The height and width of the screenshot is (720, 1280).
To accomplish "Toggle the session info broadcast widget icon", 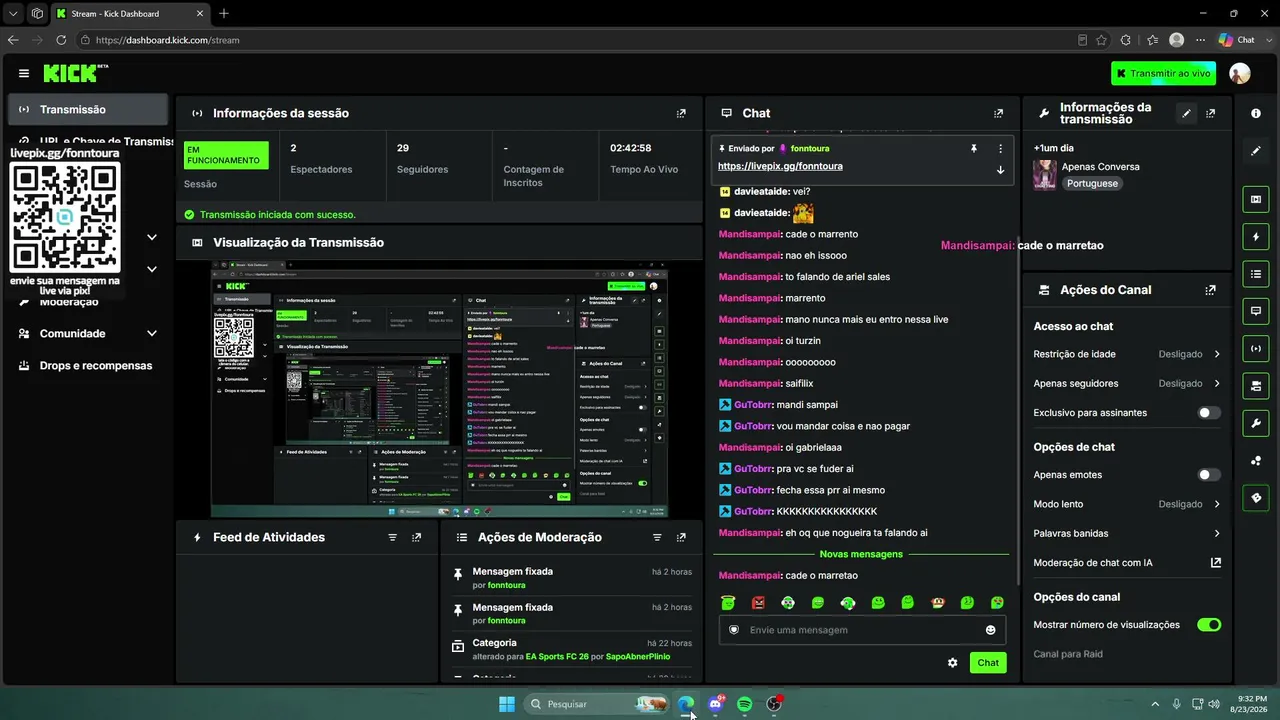I will 1256,348.
